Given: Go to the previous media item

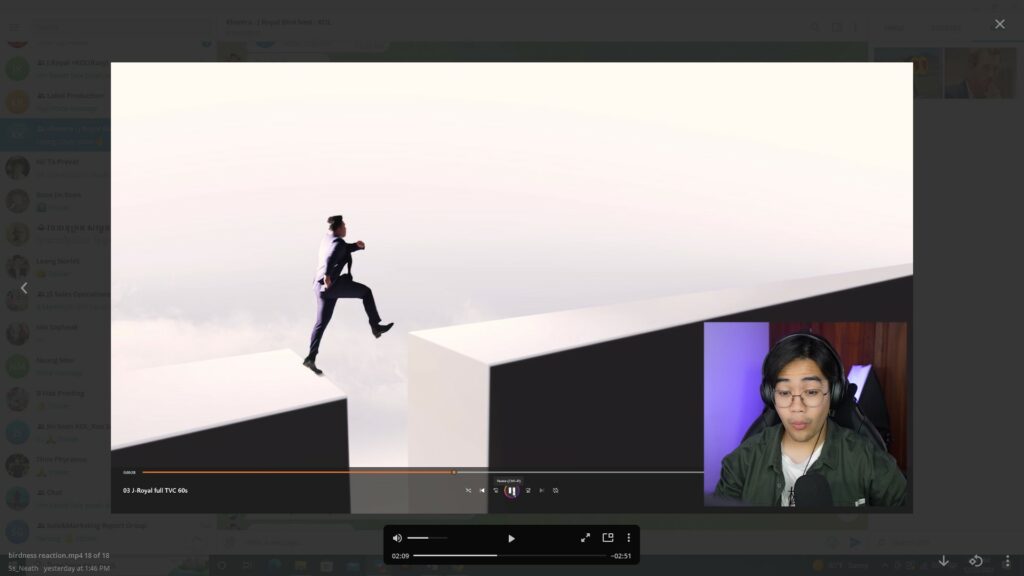Looking at the screenshot, I should pos(25,288).
